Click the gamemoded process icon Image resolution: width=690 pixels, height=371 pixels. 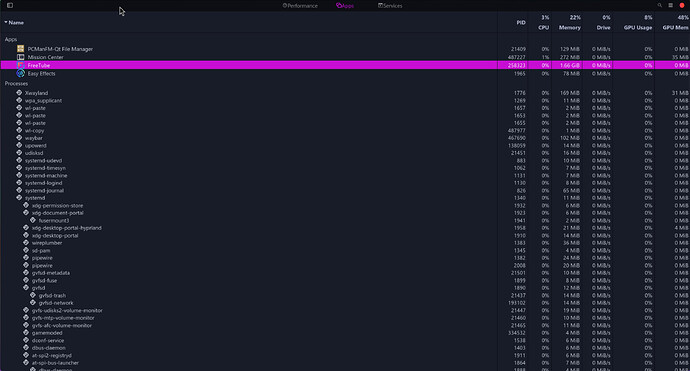coord(26,333)
